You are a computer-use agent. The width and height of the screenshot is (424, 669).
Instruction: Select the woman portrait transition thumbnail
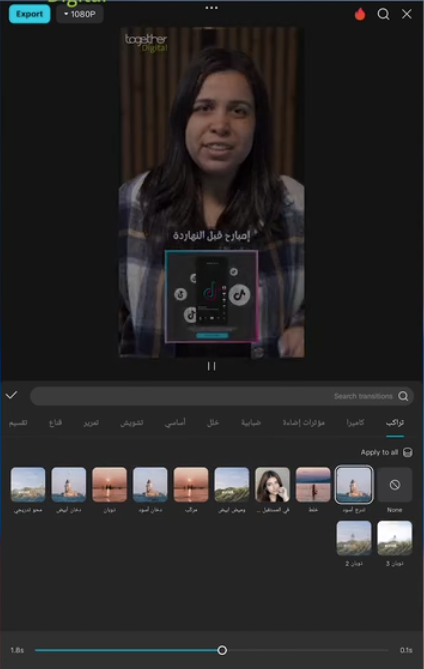[x=273, y=485]
